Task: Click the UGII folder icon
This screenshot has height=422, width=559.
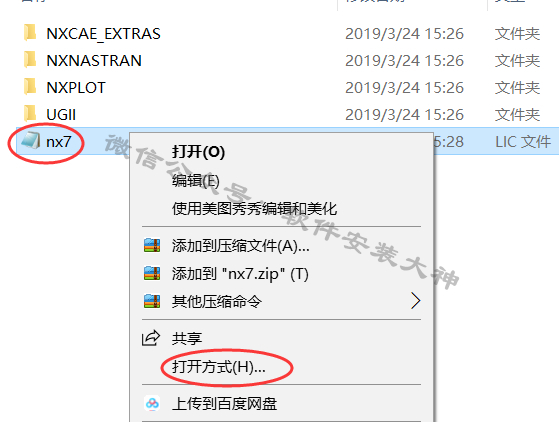Action: pos(30,114)
